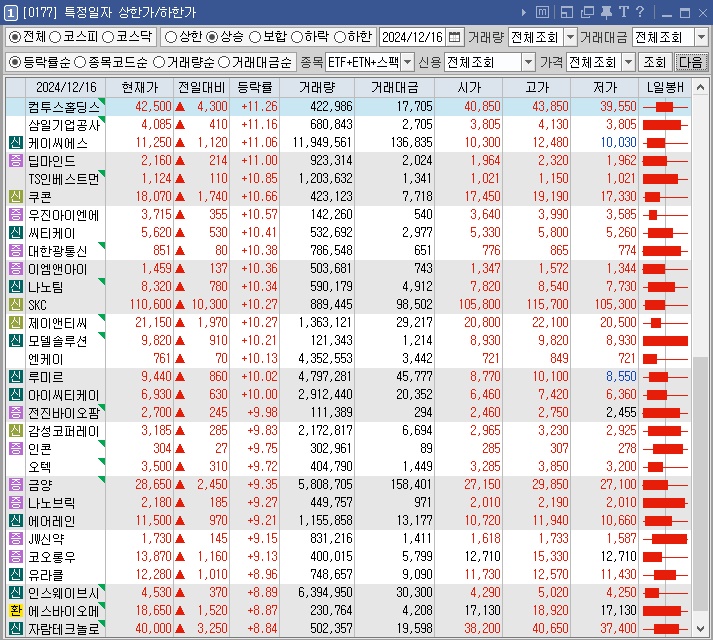
Task: Select the 코스닥 radio button
Action: tap(108, 37)
